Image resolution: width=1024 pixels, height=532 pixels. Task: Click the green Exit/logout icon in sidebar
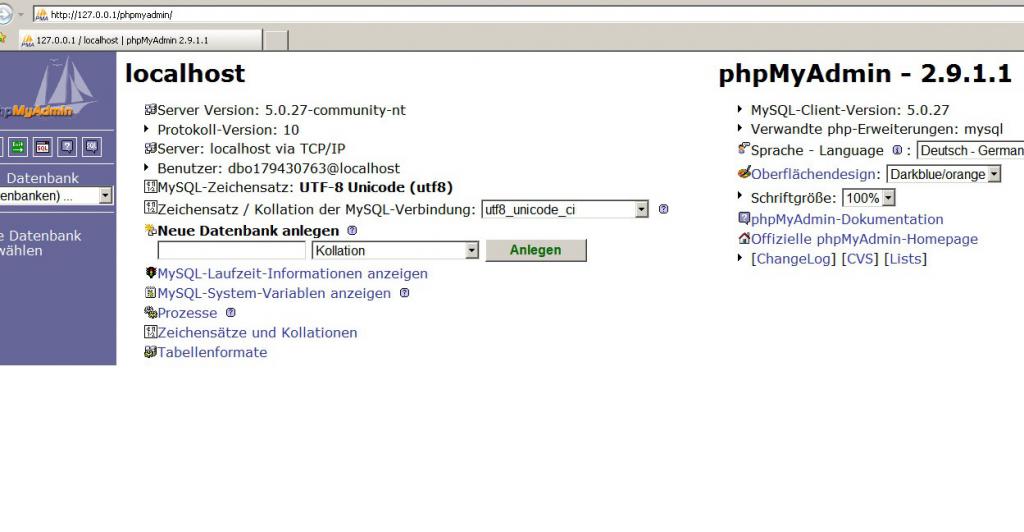pyautogui.click(x=18, y=147)
